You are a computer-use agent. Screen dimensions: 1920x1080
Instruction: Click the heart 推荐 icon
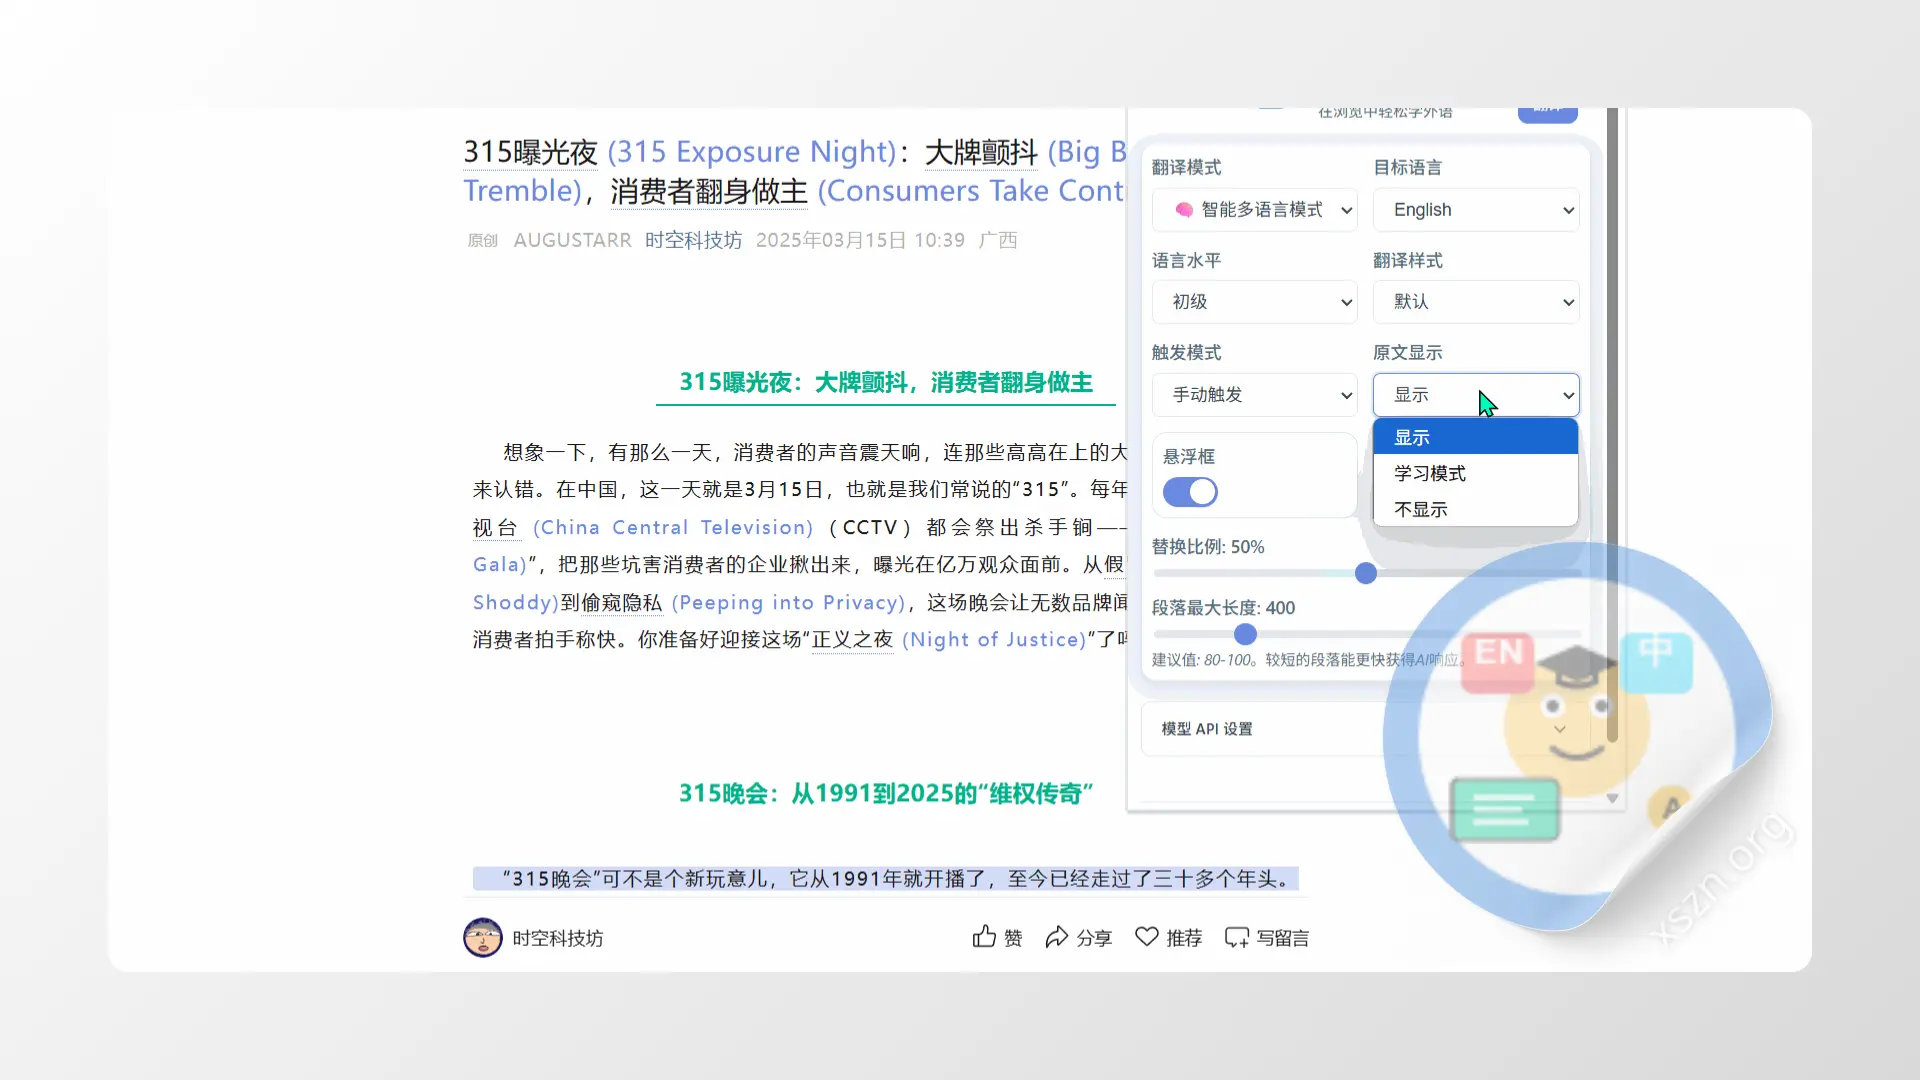point(1147,937)
